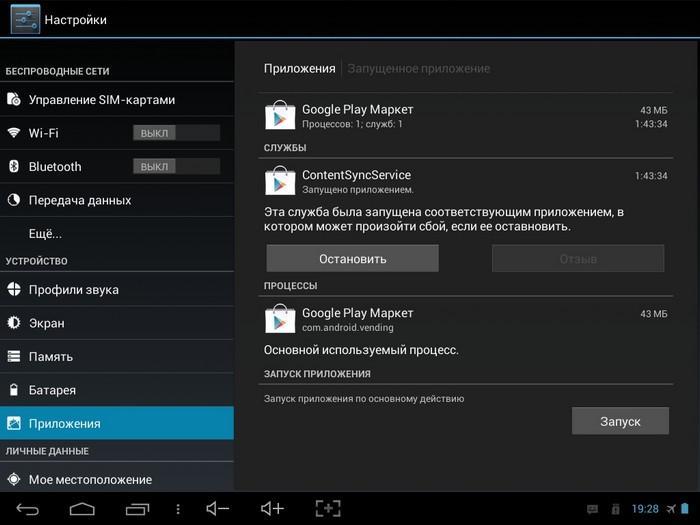Open Батарея settings item
This screenshot has width=700, height=525.
(x=117, y=390)
